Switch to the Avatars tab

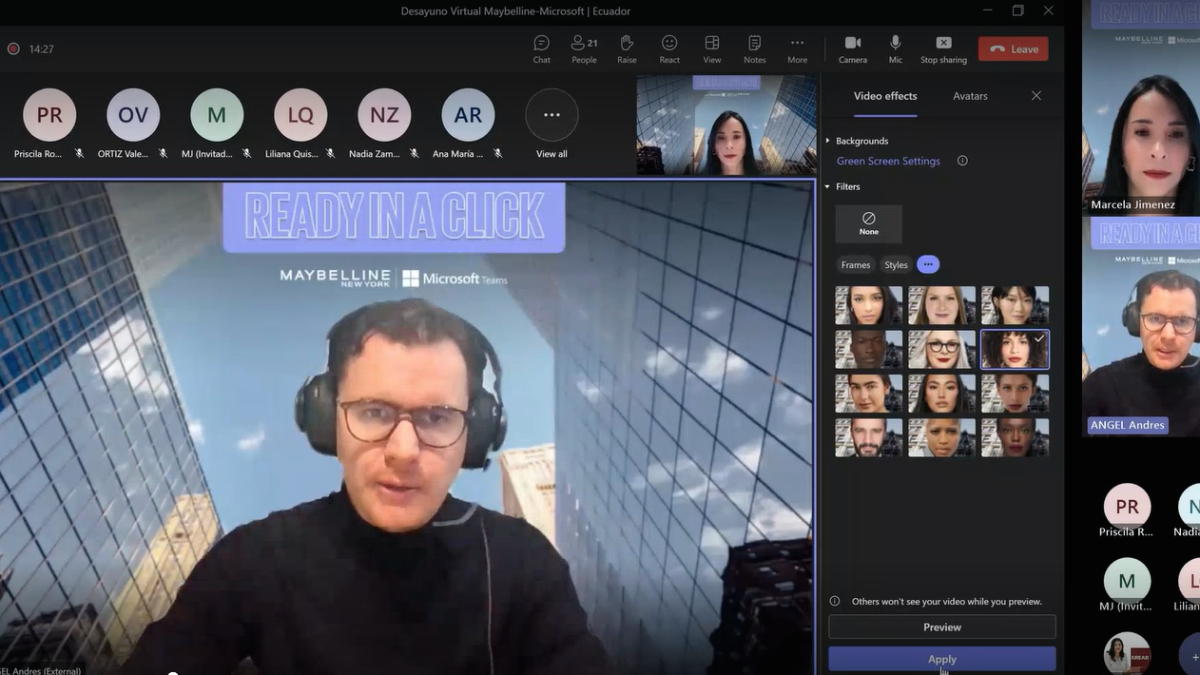(x=968, y=96)
